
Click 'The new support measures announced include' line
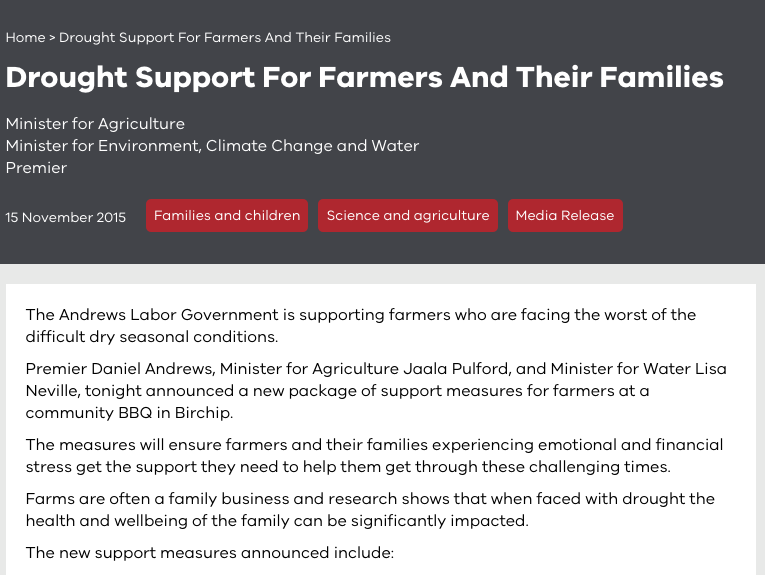209,553
